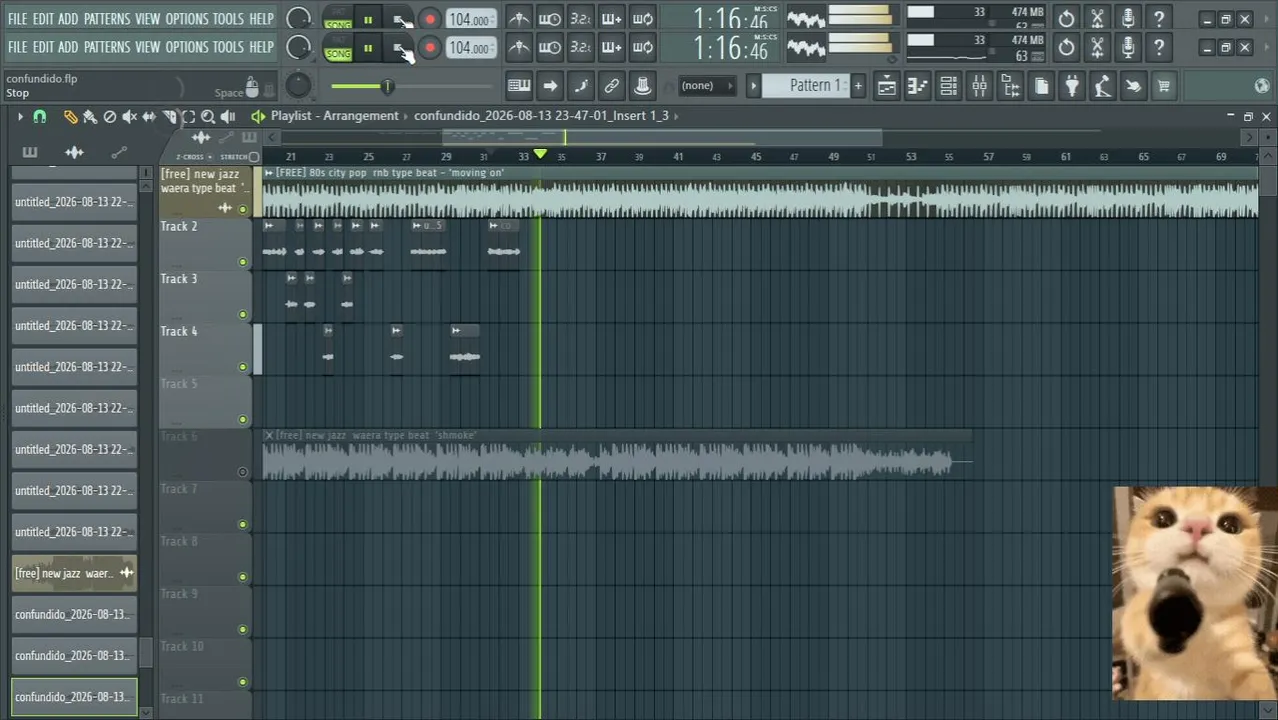Image resolution: width=1278 pixels, height=720 pixels.
Task: Mute Track 8 using its green dot
Action: [x=243, y=577]
